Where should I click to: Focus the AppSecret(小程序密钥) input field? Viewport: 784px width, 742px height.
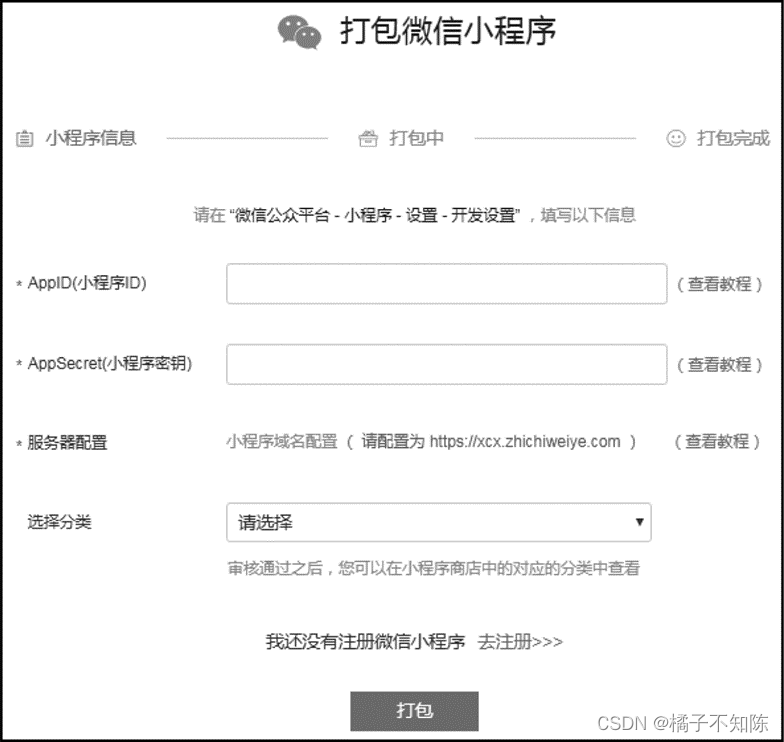446,364
